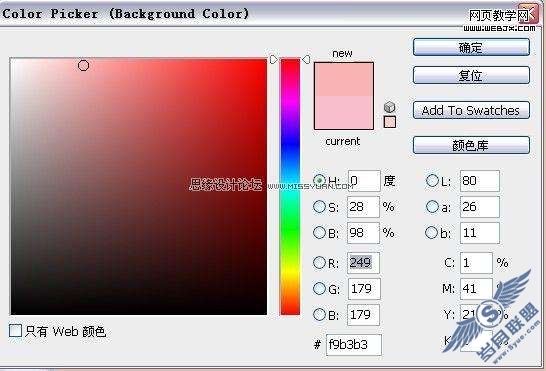Select the R red radio button
Viewport: 546px width, 371px height.
pyautogui.click(x=319, y=263)
